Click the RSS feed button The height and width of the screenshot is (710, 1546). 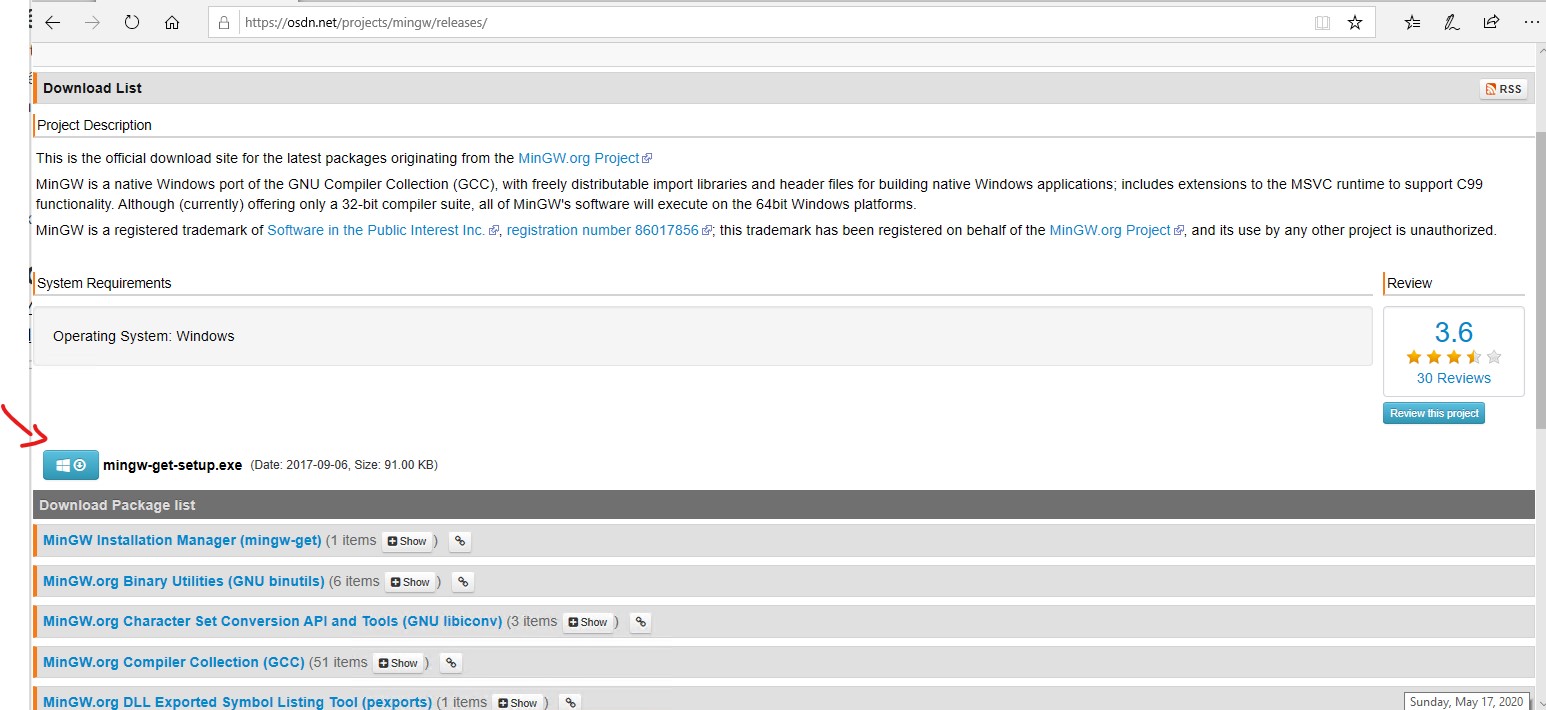(x=1503, y=89)
